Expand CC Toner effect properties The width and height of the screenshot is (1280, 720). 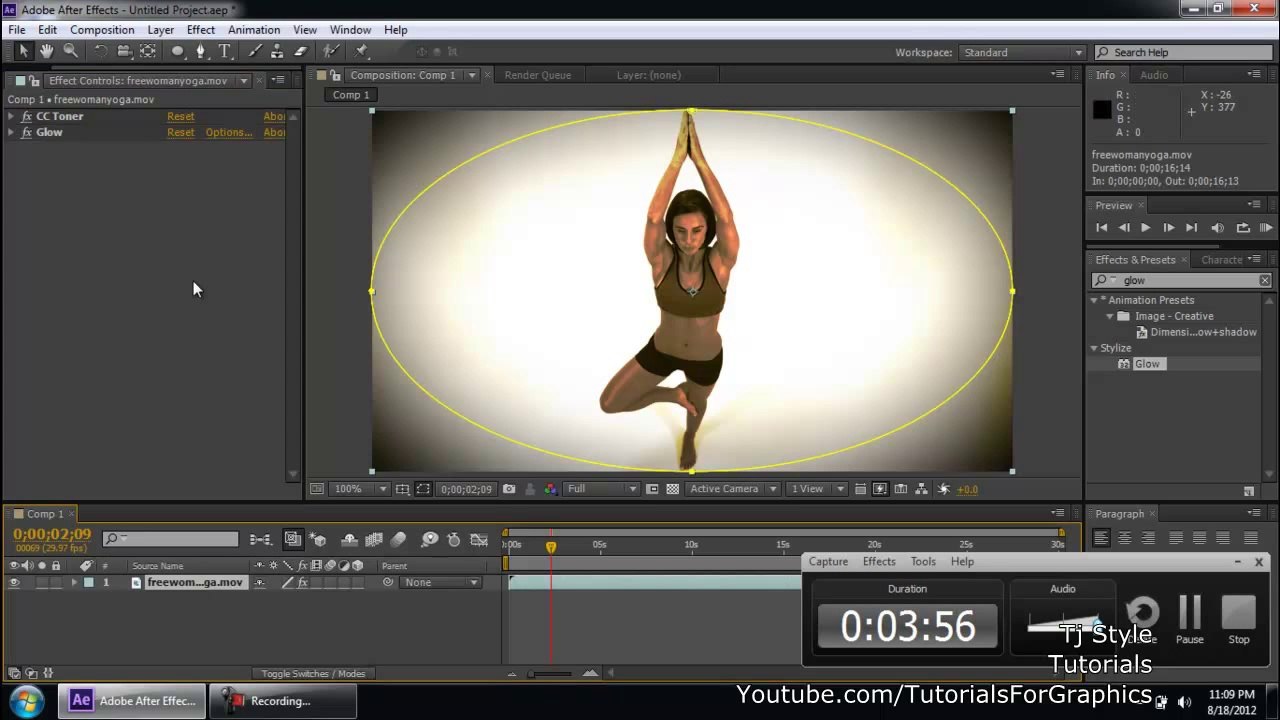[11, 116]
